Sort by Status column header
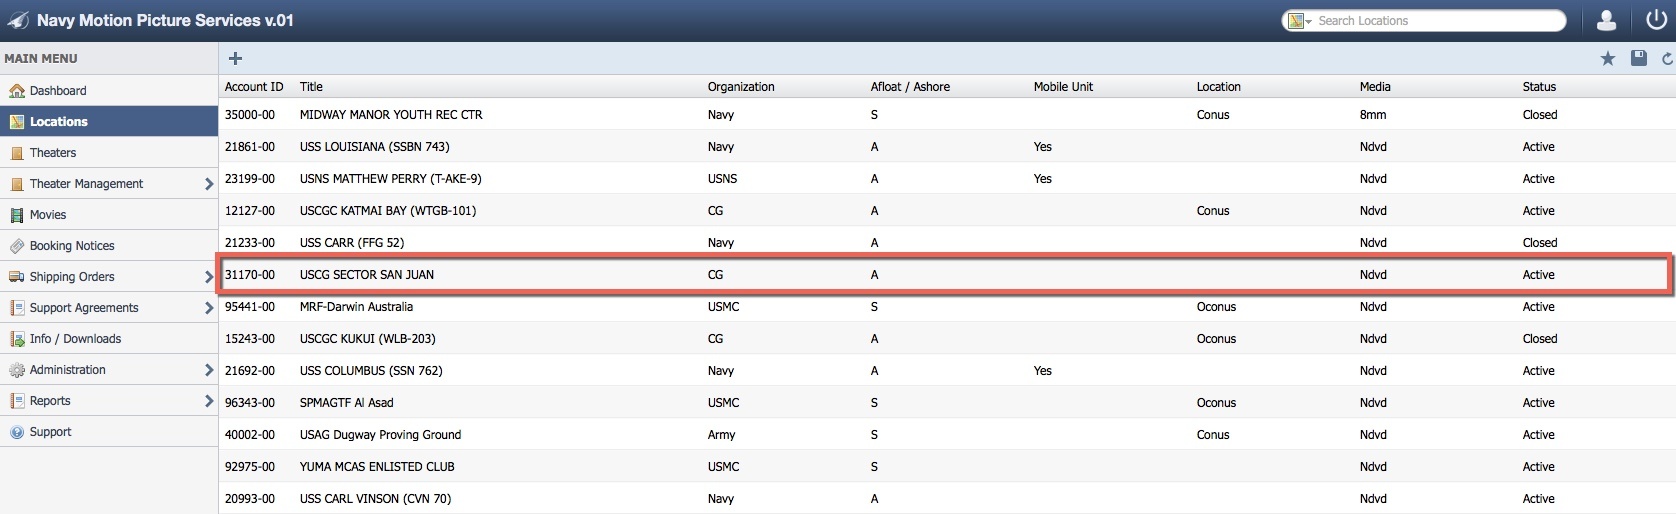Screen dimensions: 1676x514 click(x=1539, y=87)
